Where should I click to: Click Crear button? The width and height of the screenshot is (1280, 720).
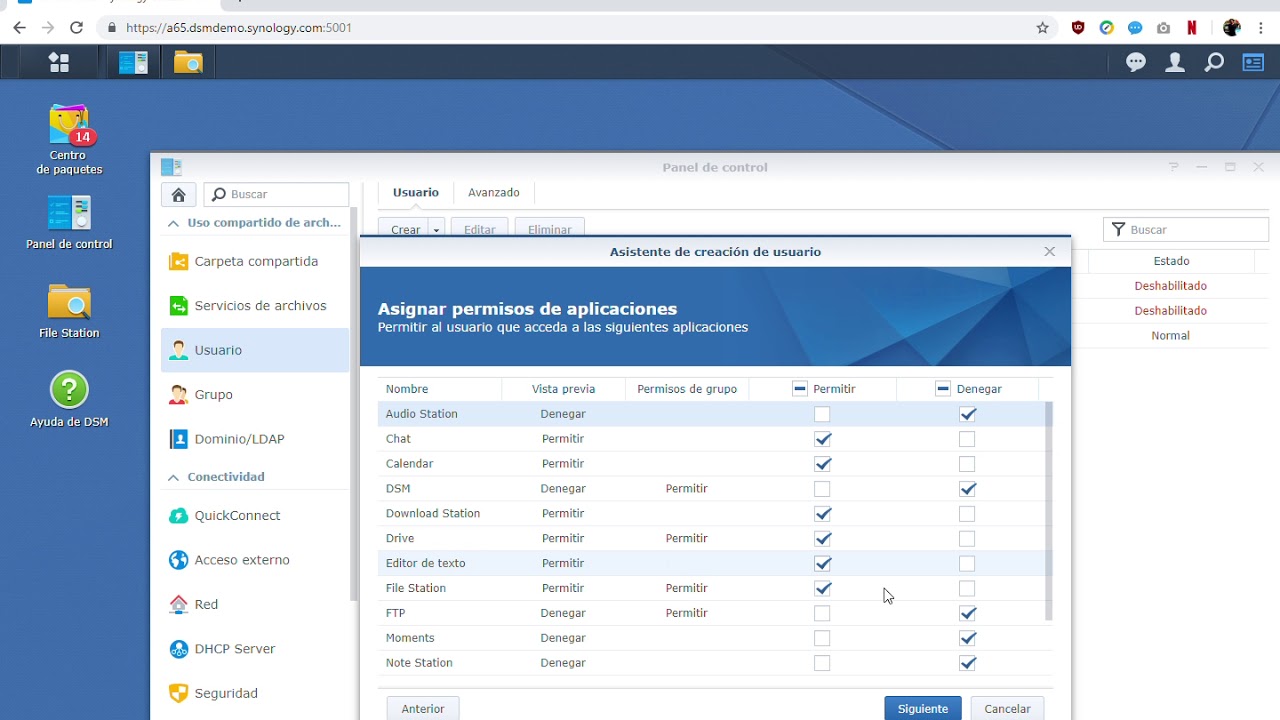[x=405, y=230]
